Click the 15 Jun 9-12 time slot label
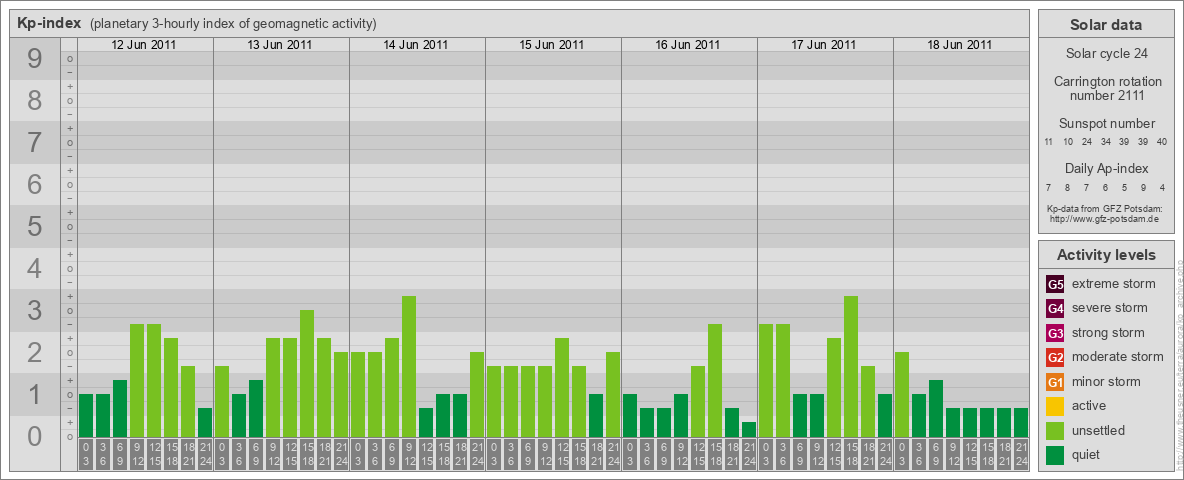The height and width of the screenshot is (480, 1184). point(544,454)
